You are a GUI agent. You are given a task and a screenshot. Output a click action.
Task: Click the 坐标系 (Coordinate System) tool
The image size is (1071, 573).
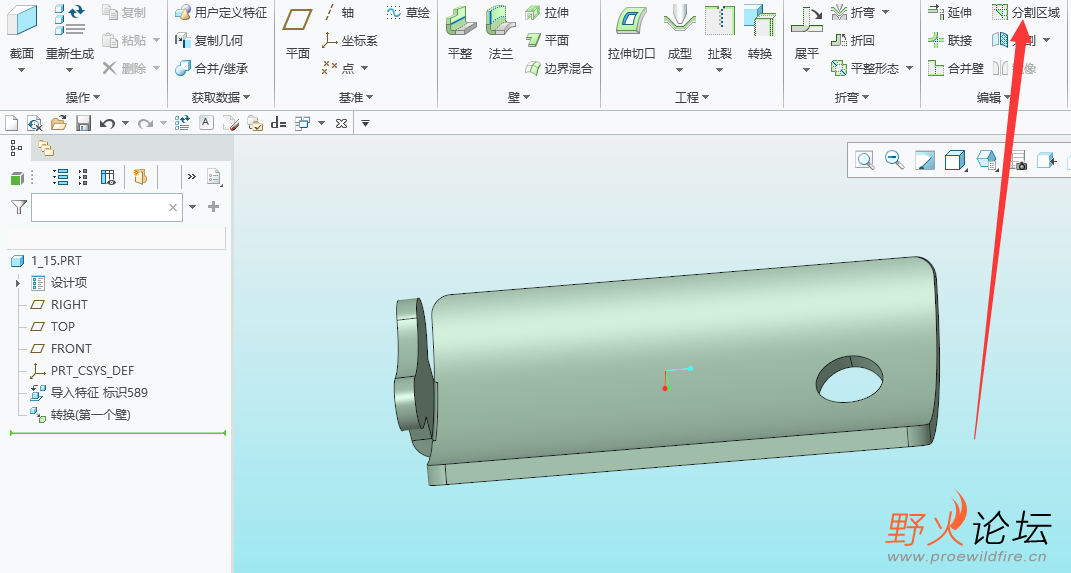350,40
